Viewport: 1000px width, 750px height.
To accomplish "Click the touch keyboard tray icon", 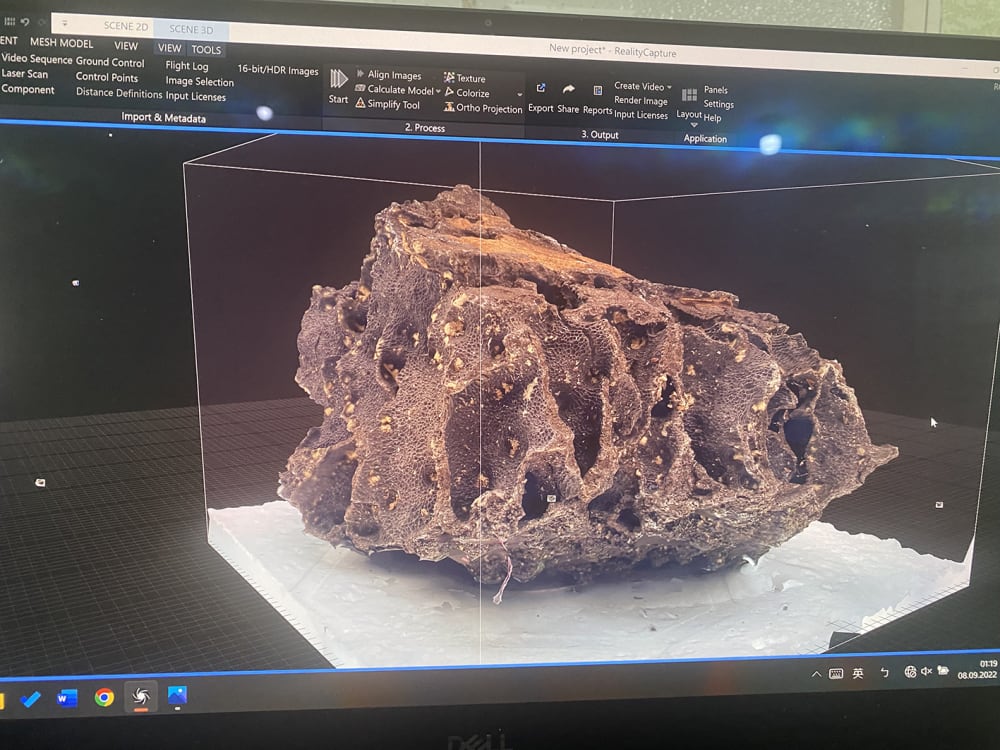I will click(x=835, y=673).
